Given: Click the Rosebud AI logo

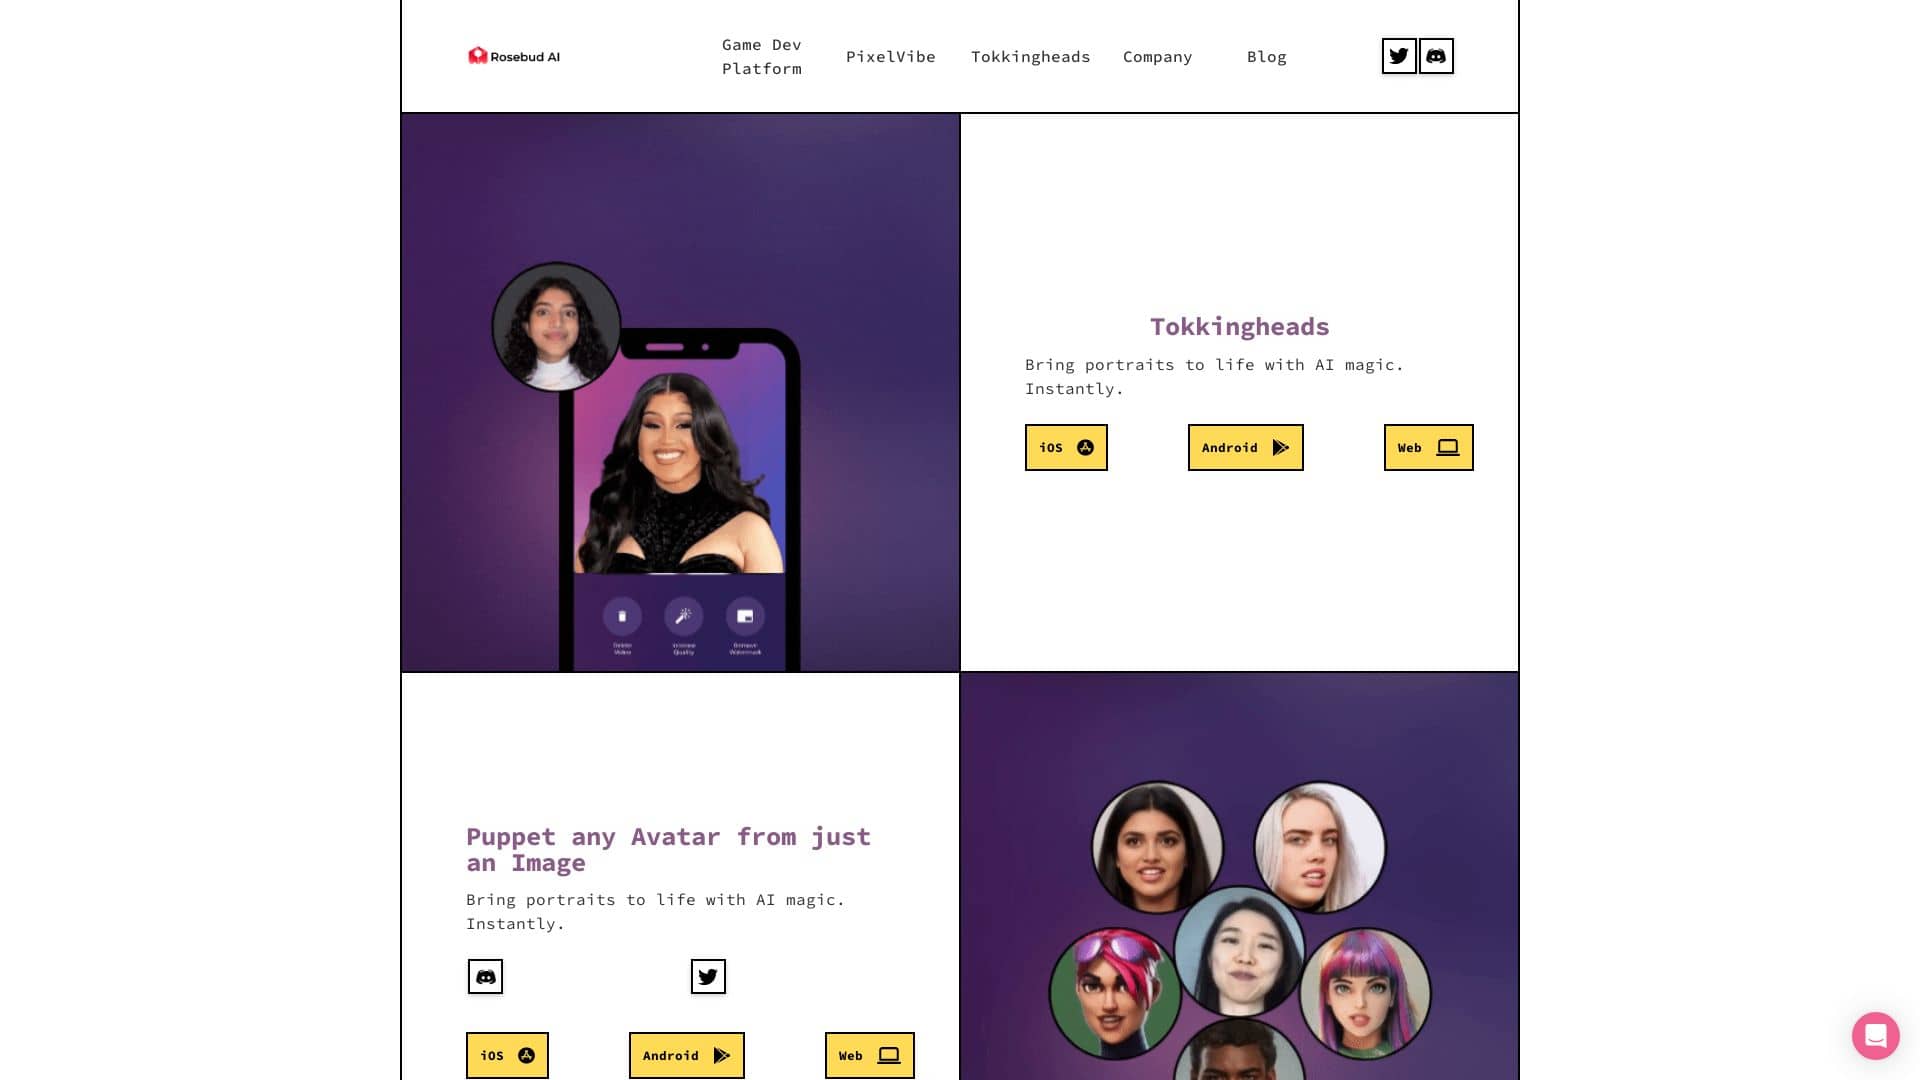Looking at the screenshot, I should 514,56.
